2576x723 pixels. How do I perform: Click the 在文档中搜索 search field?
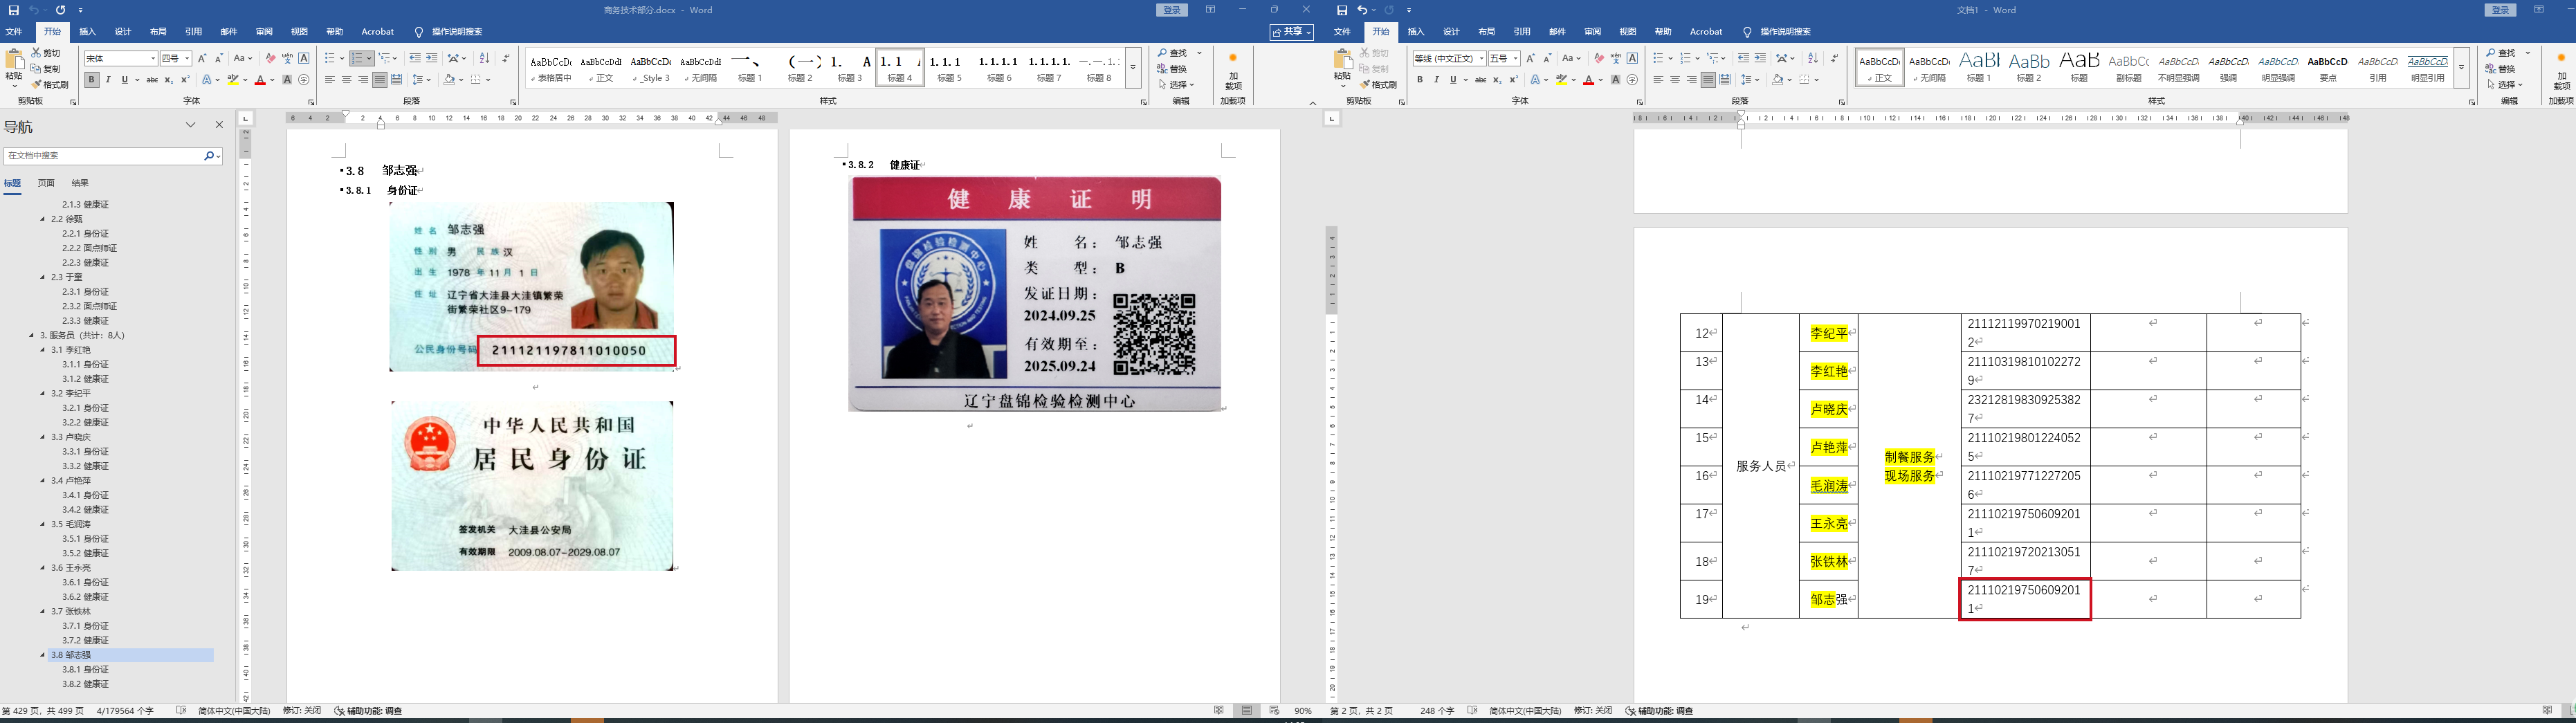tap(100, 156)
